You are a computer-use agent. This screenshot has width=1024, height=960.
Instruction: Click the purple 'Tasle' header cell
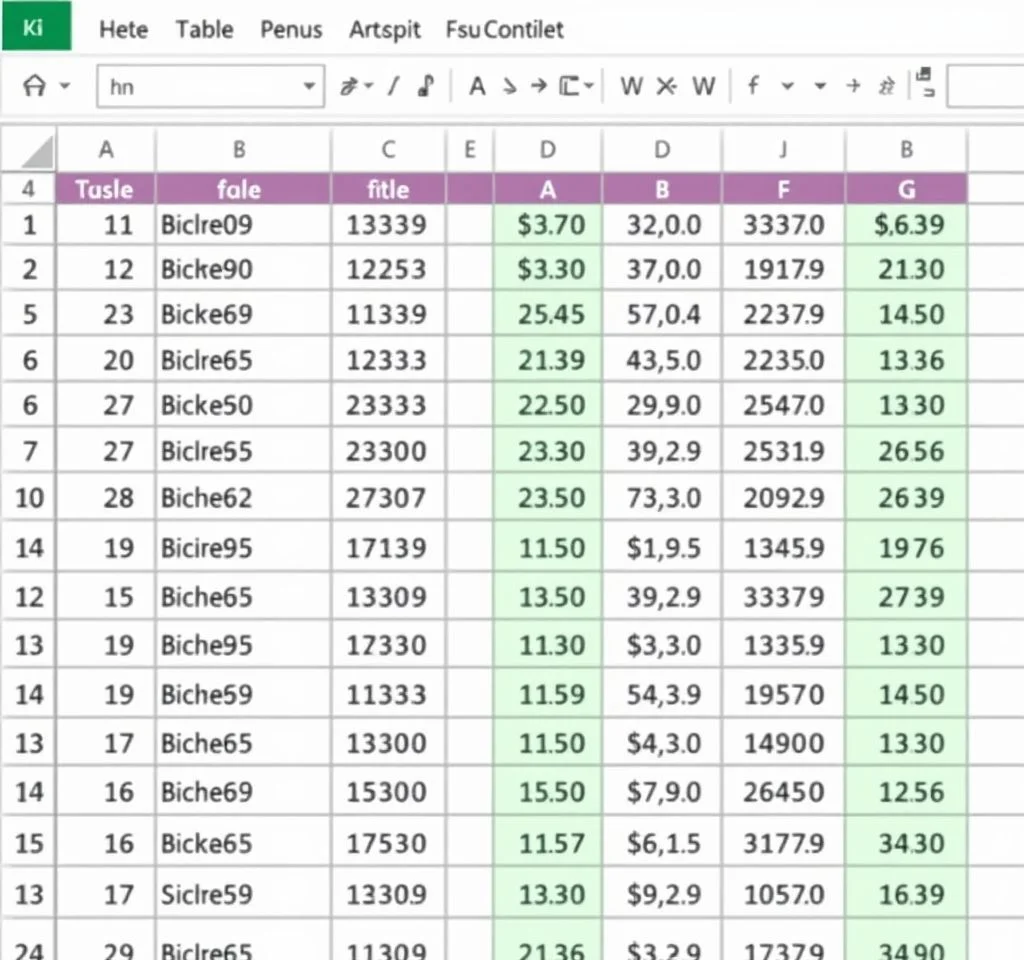pyautogui.click(x=105, y=189)
